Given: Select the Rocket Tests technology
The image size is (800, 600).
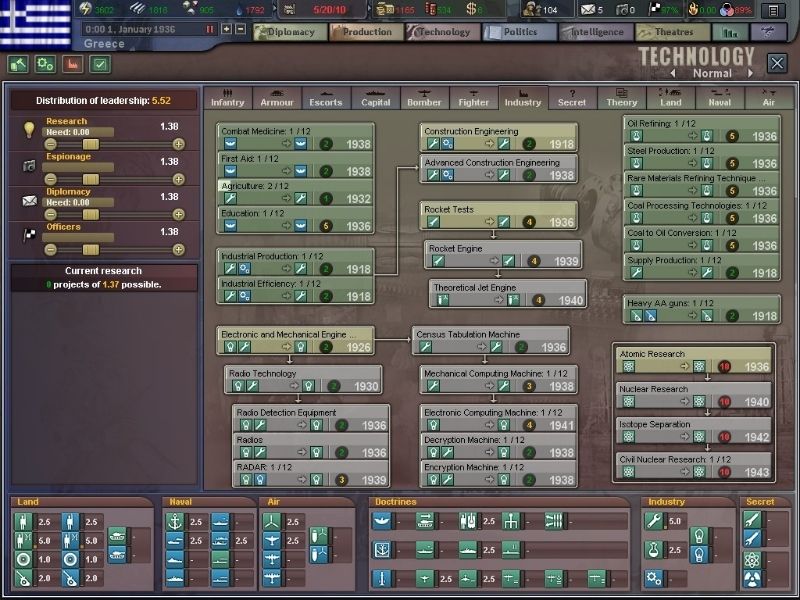Looking at the screenshot, I should tap(498, 215).
